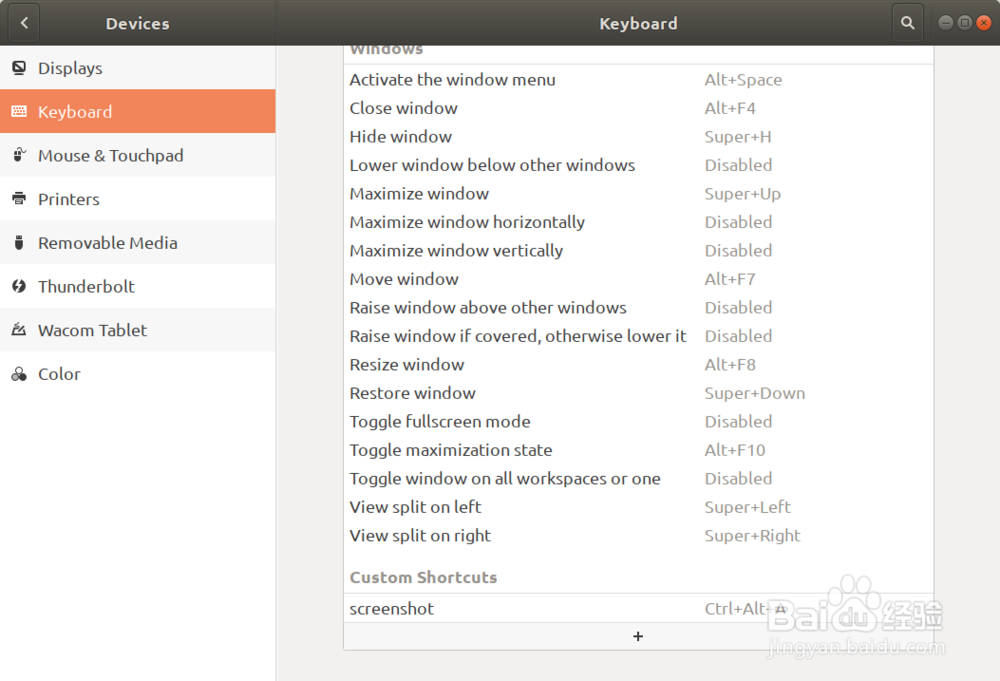Click the Displays monitor icon in the sidebar
This screenshot has width=1000, height=681.
click(x=19, y=68)
